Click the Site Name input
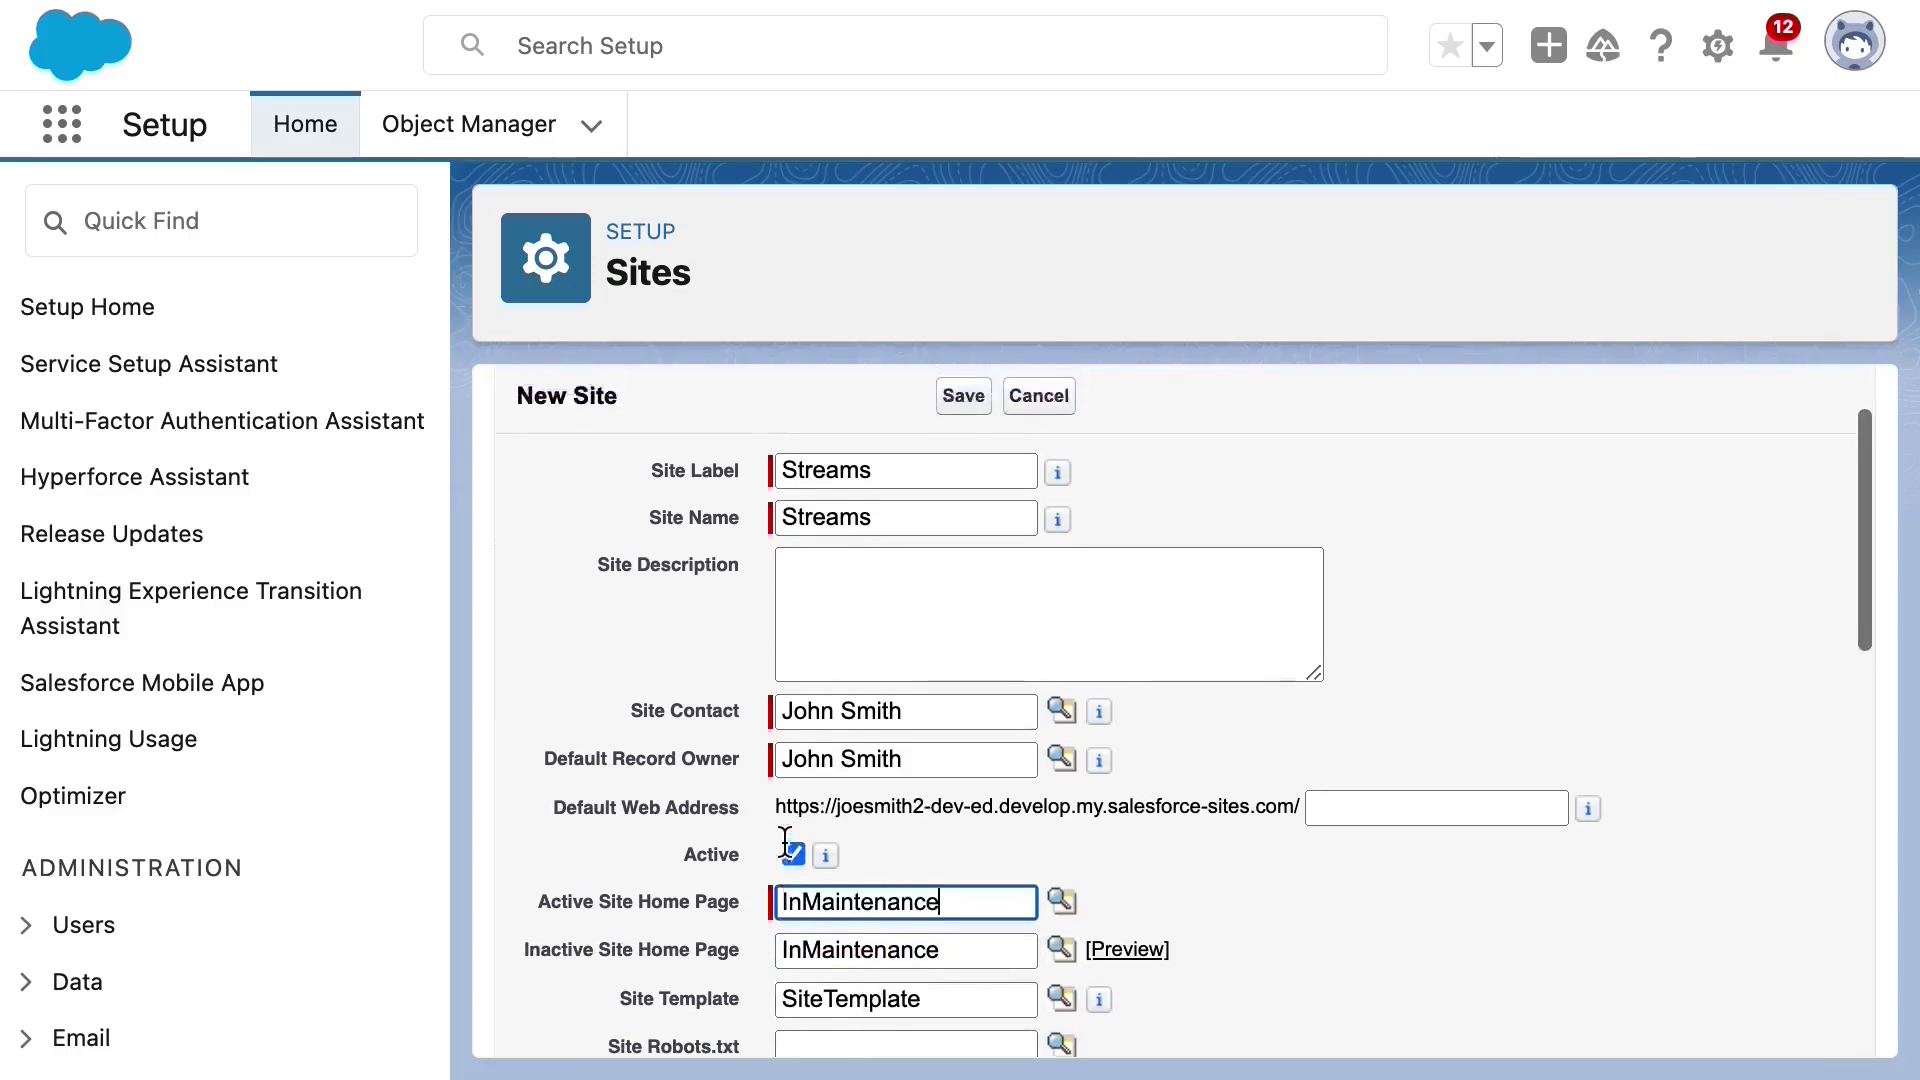Viewport: 1920px width, 1080px height. click(906, 518)
